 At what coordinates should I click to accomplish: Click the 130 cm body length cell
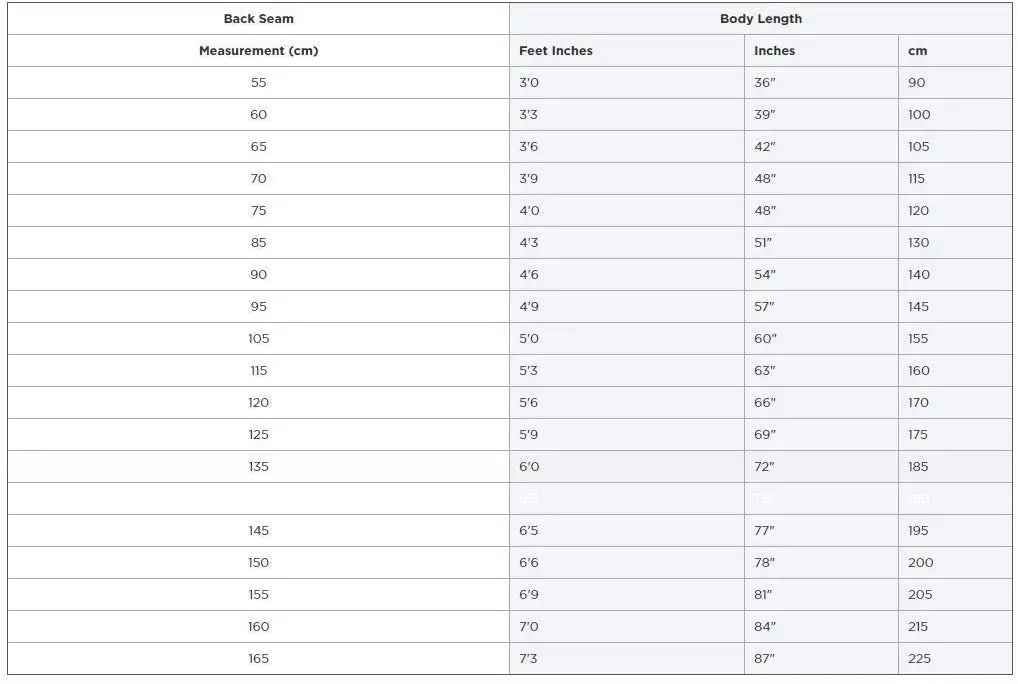pyautogui.click(x=919, y=243)
